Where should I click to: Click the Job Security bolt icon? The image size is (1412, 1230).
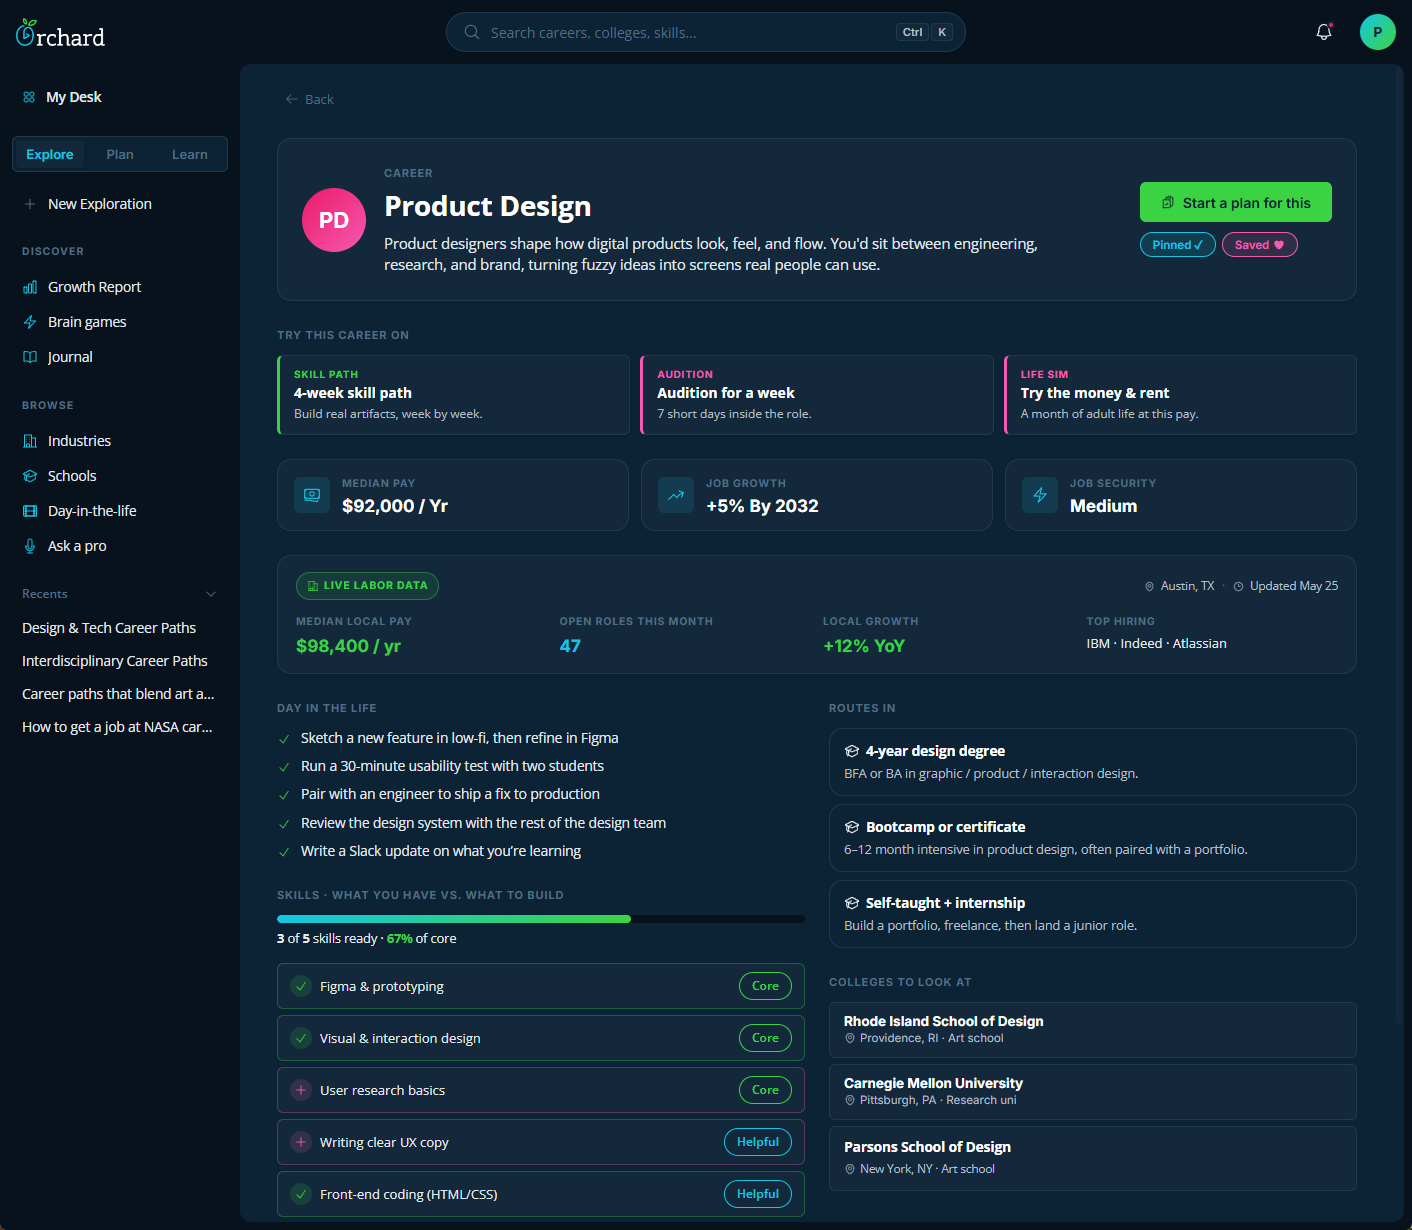tap(1040, 495)
